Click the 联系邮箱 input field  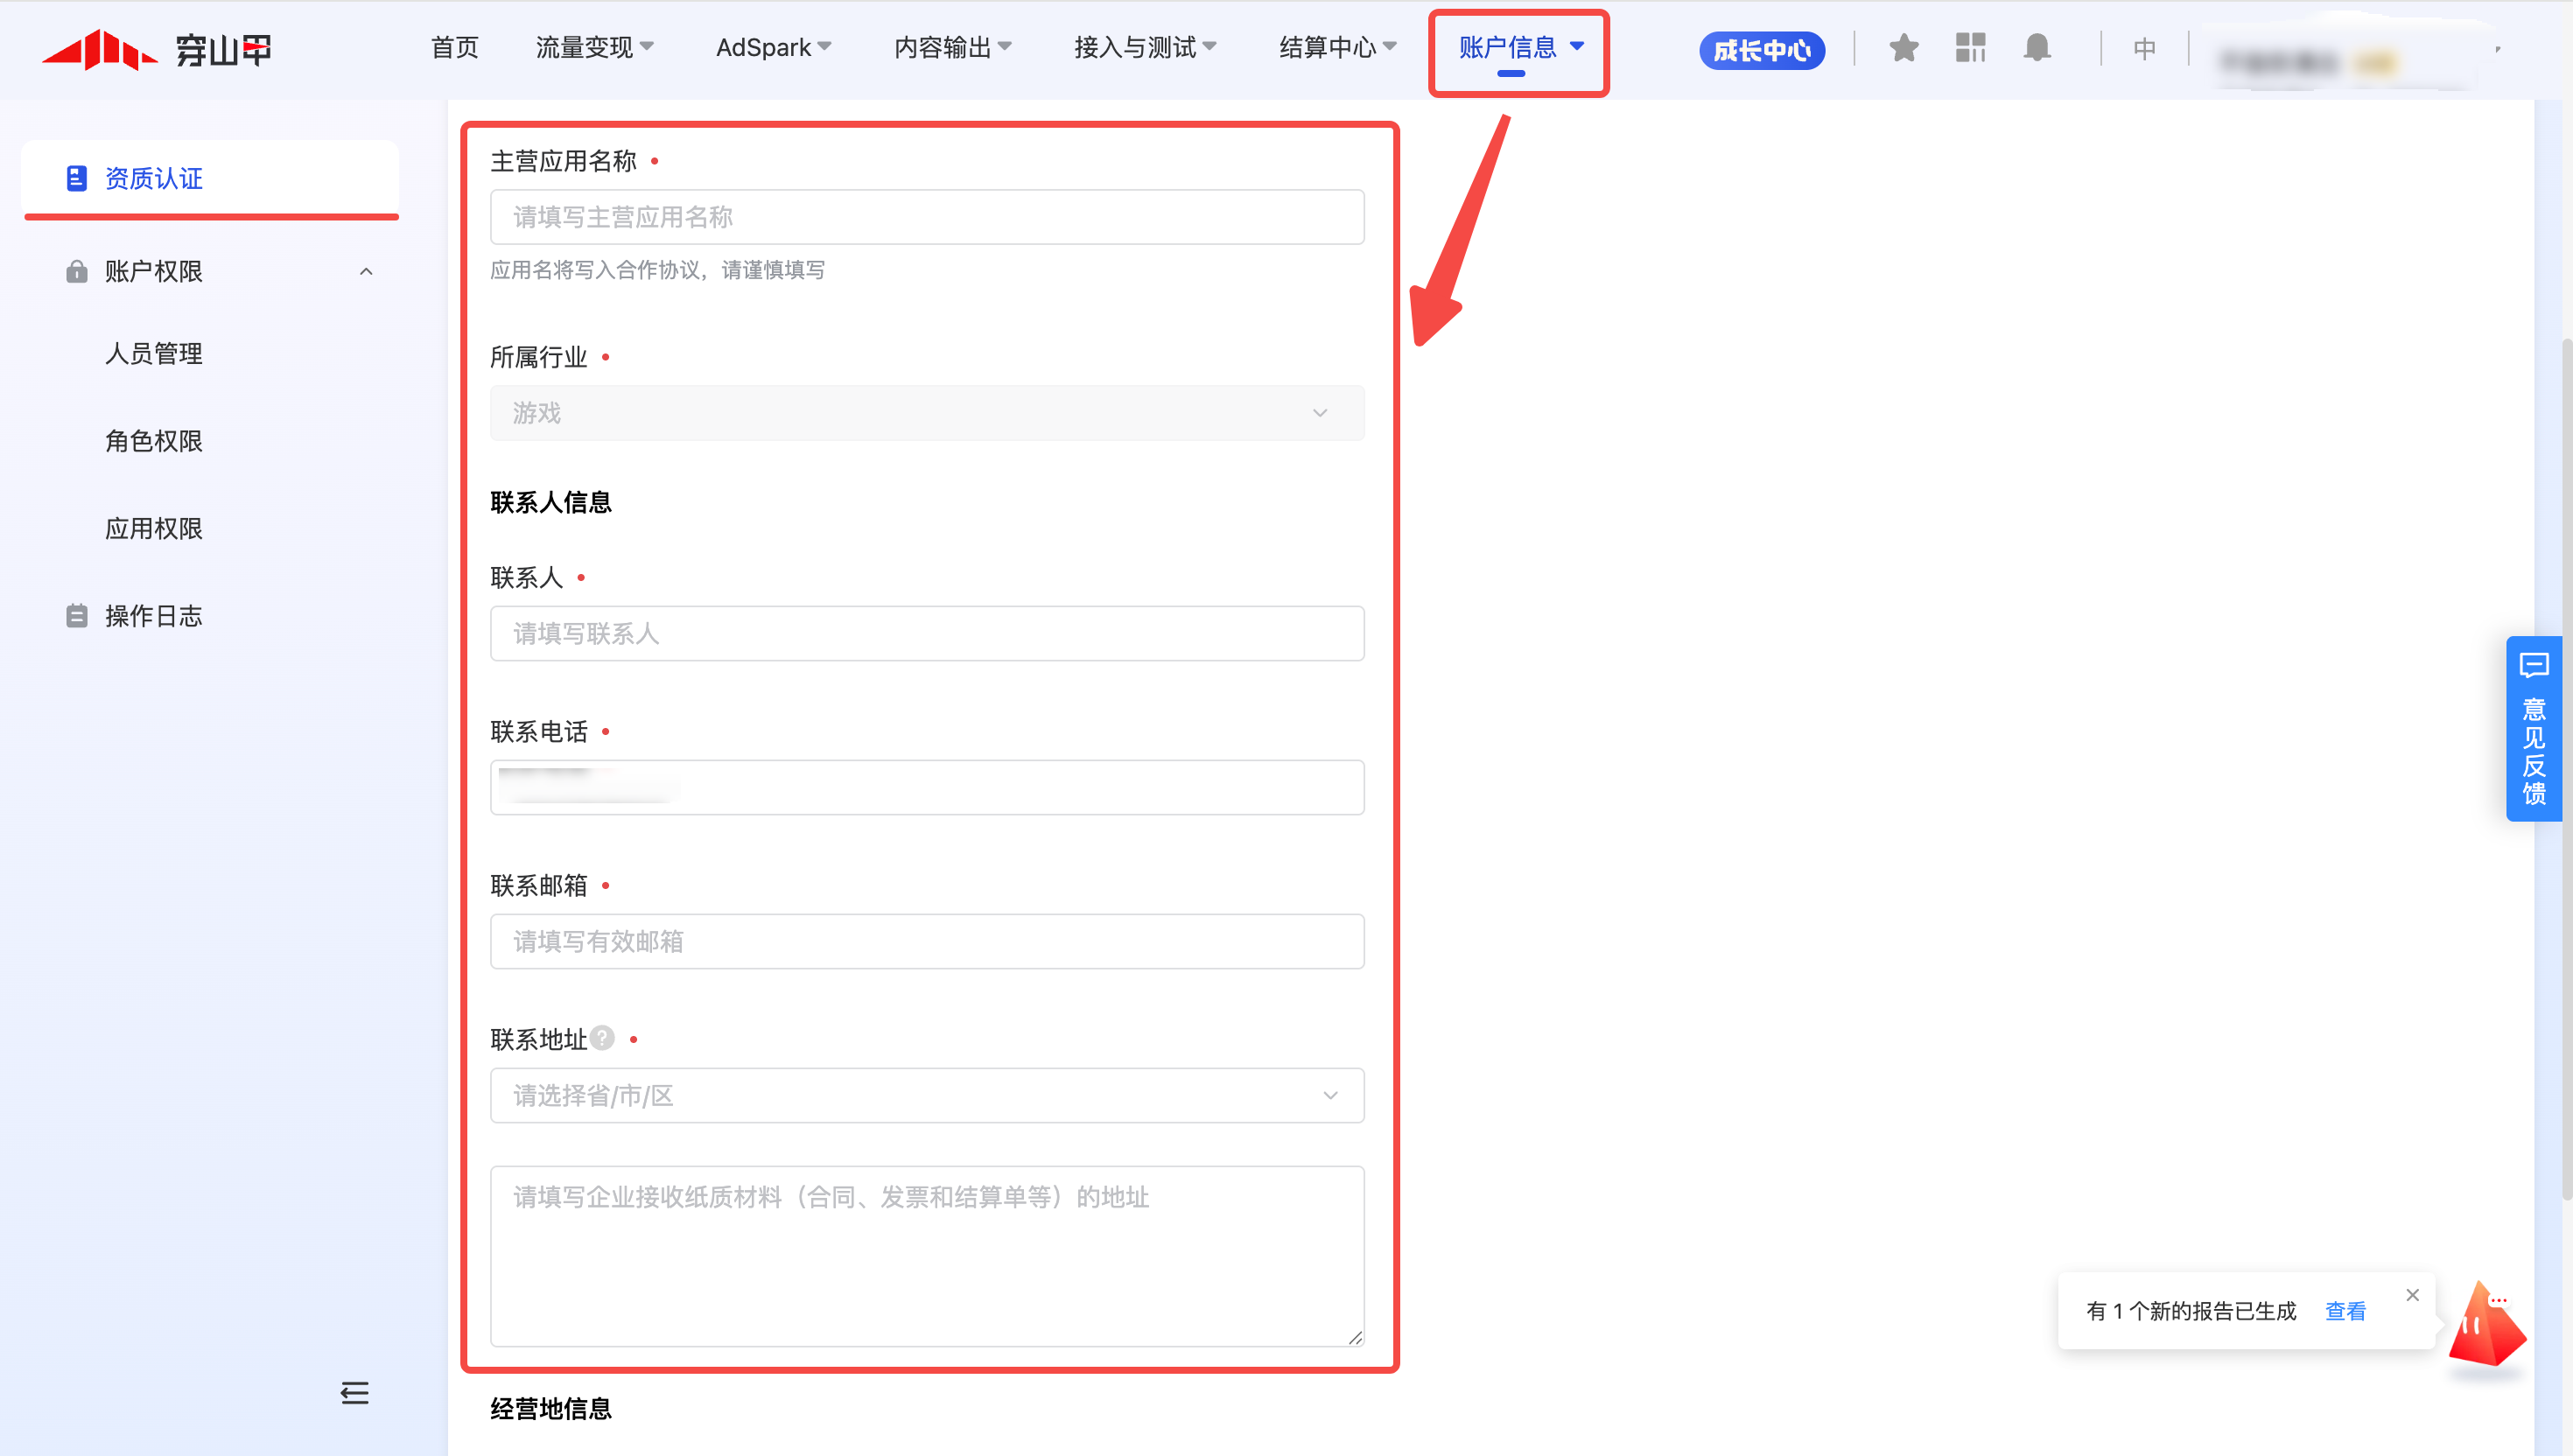pyautogui.click(x=926, y=941)
